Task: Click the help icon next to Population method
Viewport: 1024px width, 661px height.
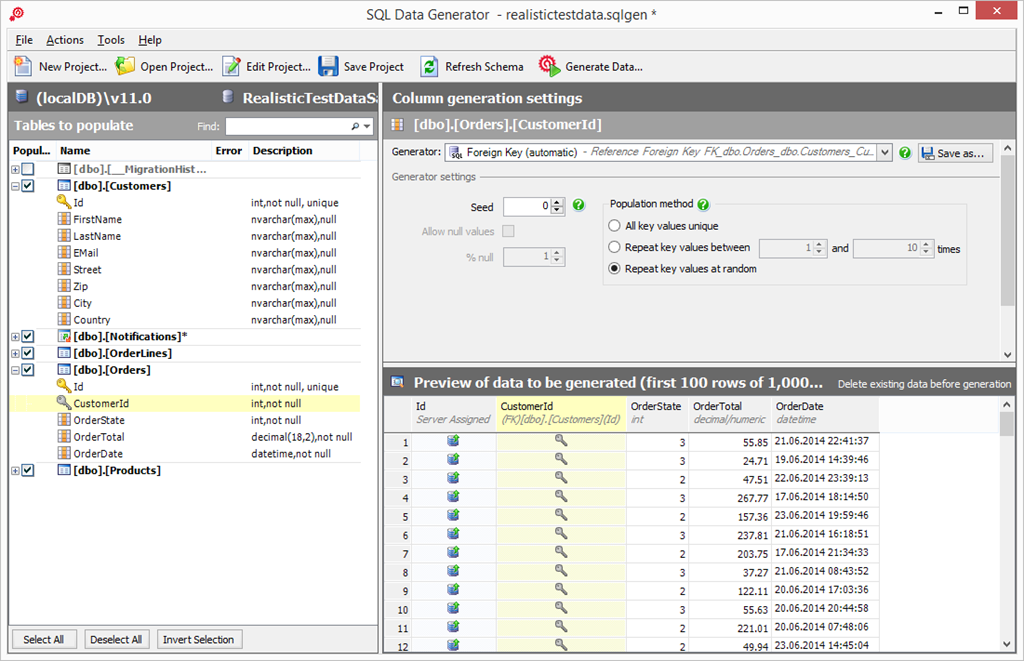Action: click(703, 204)
